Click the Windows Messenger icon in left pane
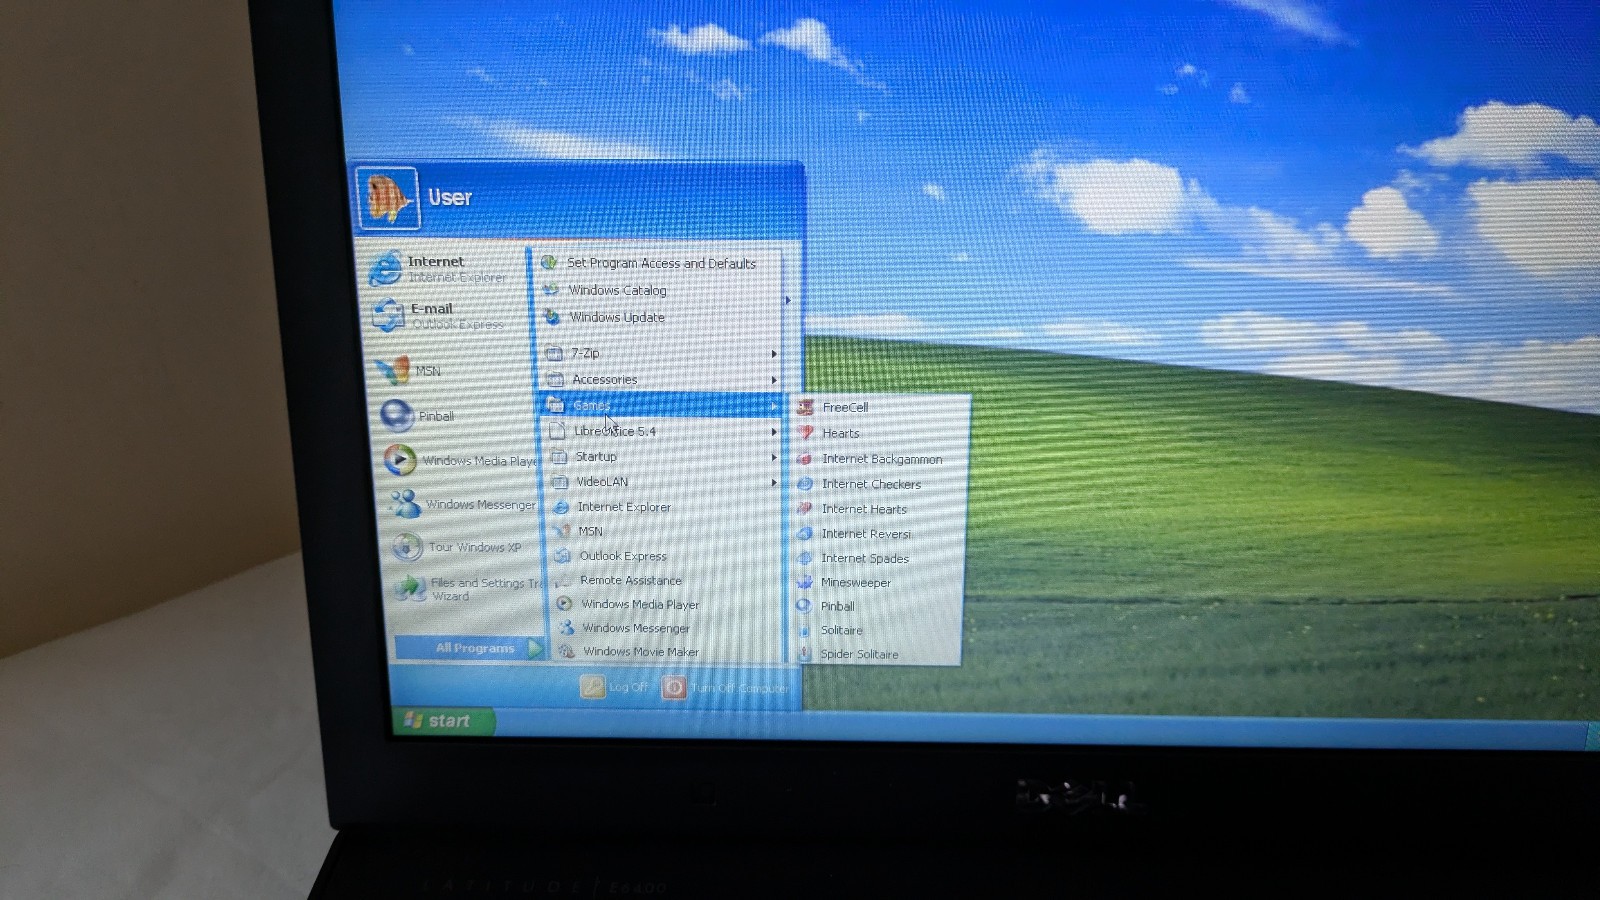 (404, 503)
